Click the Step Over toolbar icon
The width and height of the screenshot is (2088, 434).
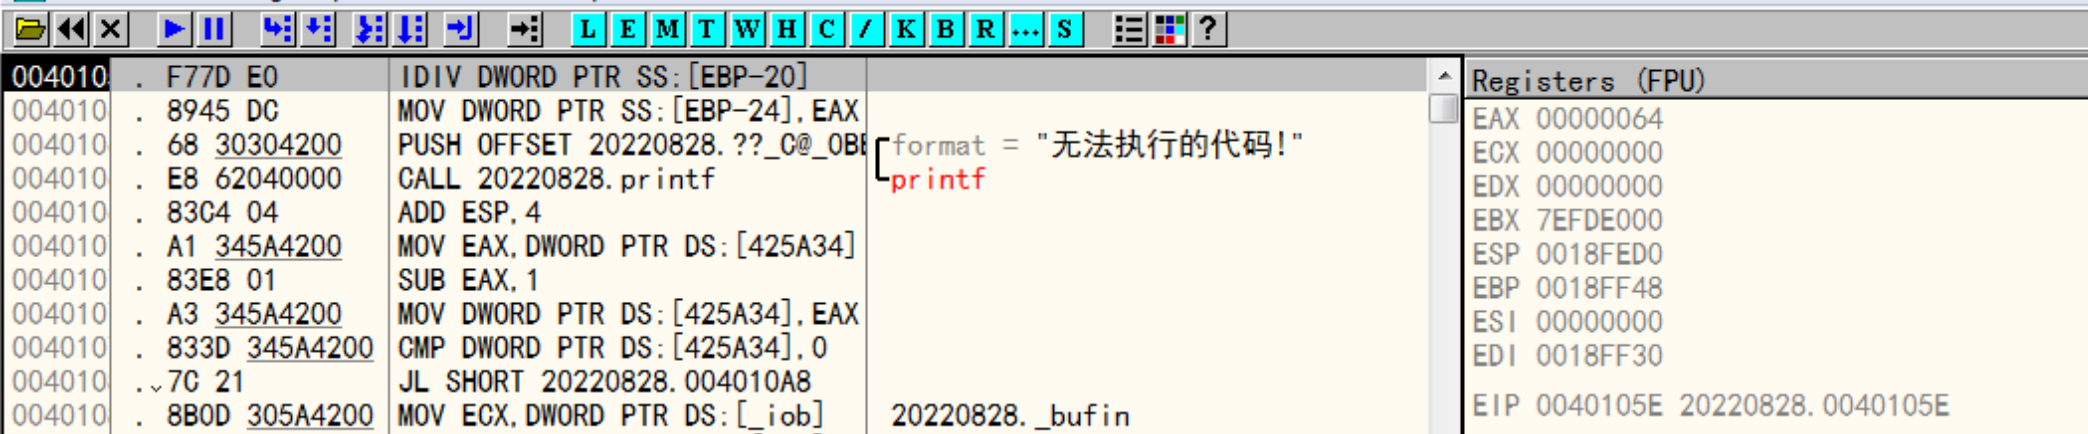318,29
